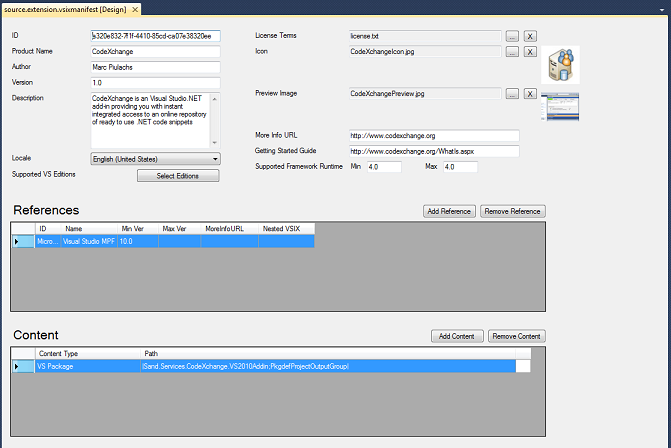Click the References ID column header
Screen dimensions: 671x448
coord(48,229)
